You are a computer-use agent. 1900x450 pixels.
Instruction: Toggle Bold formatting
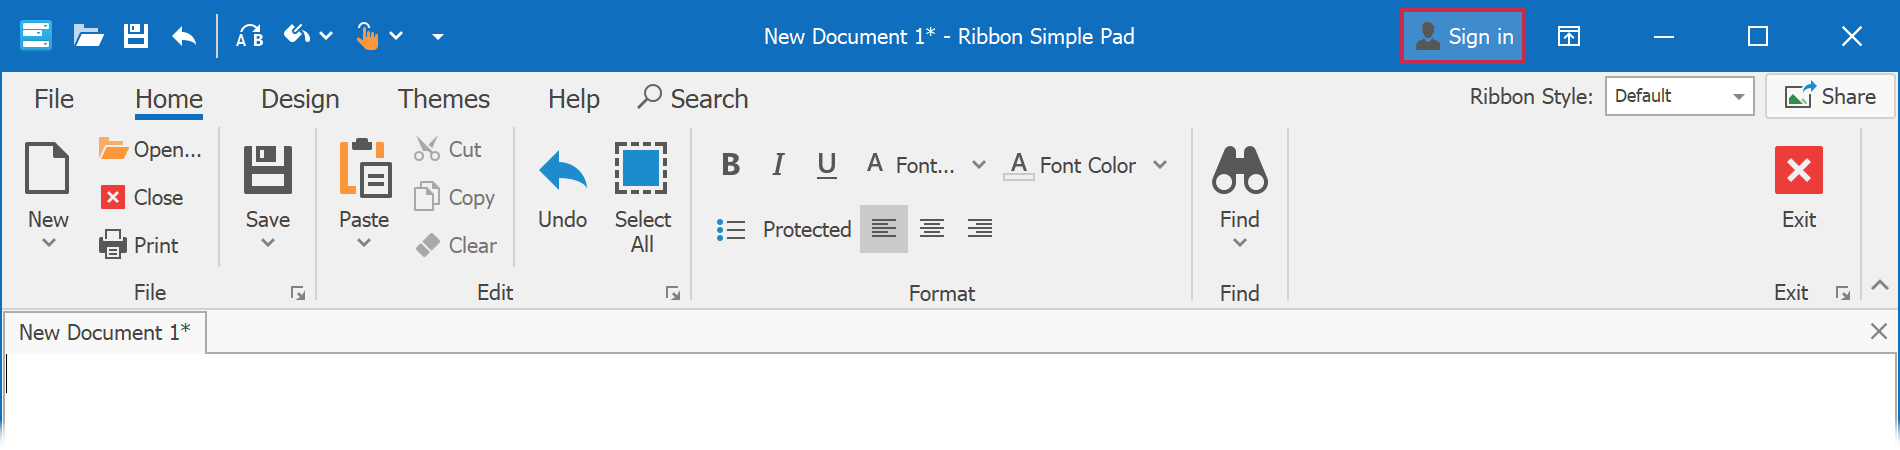click(x=731, y=165)
